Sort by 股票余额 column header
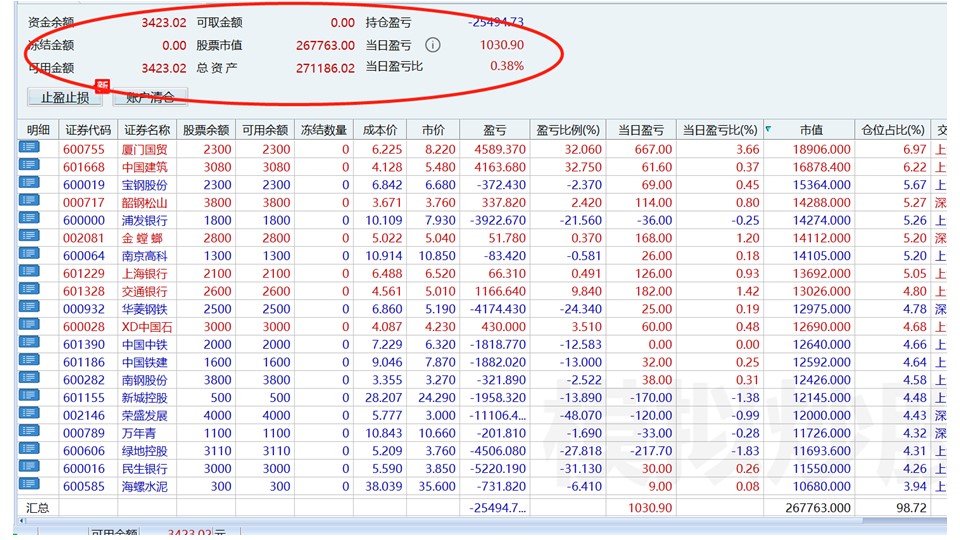The width and height of the screenshot is (960, 540). pos(206,130)
